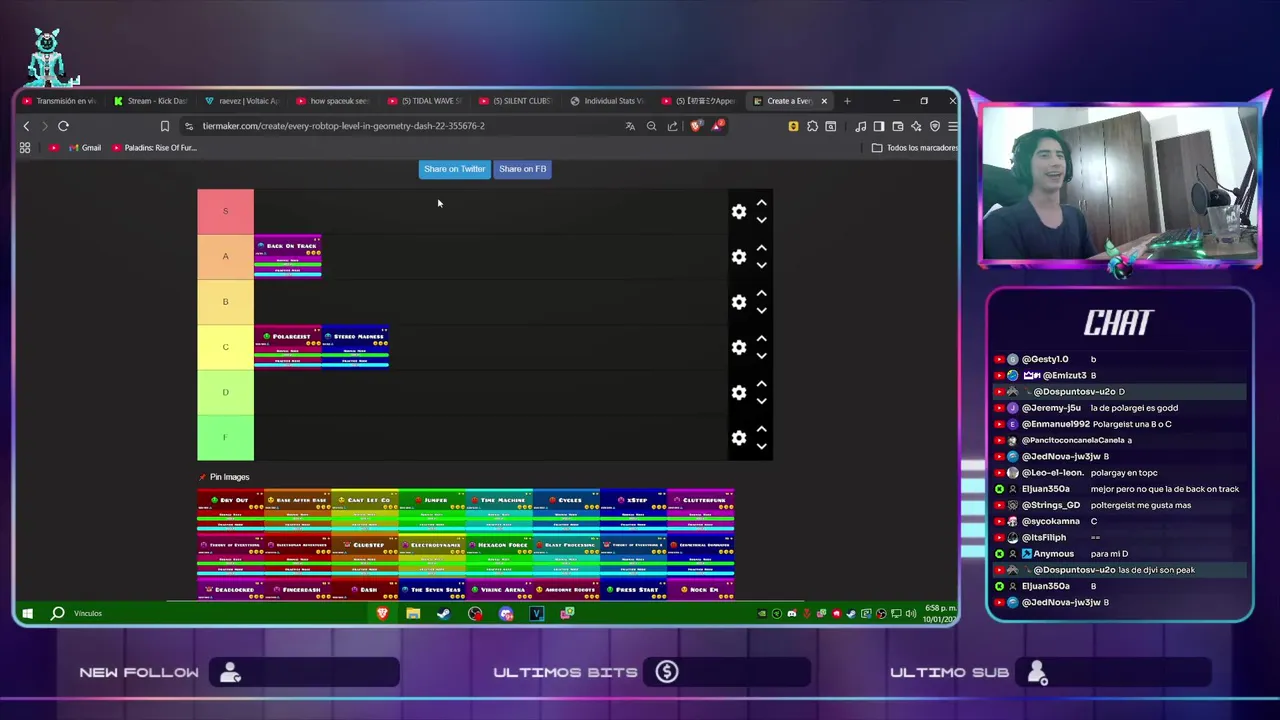Go back to previous page
This screenshot has height=720, width=1280.
26,126
